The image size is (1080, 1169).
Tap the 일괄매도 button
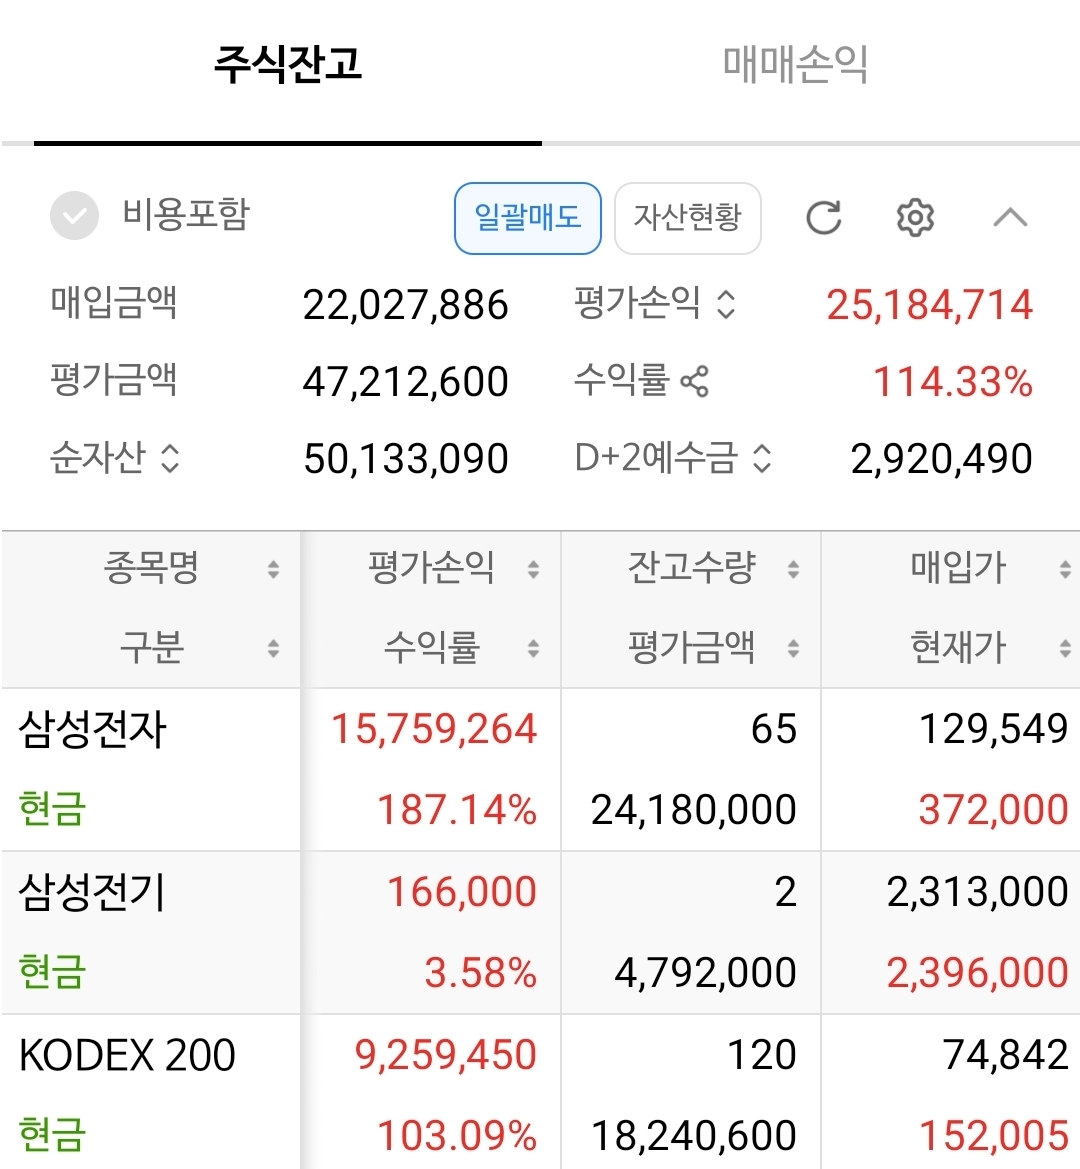[528, 218]
